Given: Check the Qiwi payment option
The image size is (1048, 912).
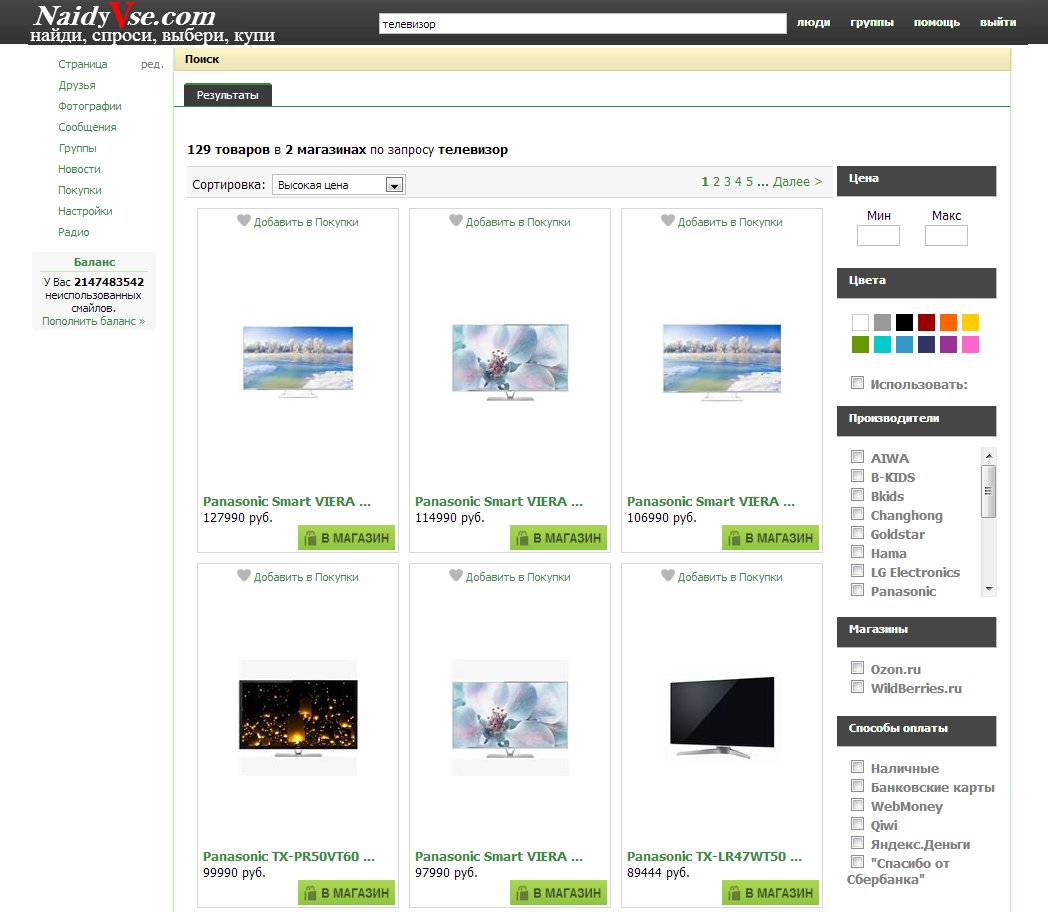Looking at the screenshot, I should [857, 823].
